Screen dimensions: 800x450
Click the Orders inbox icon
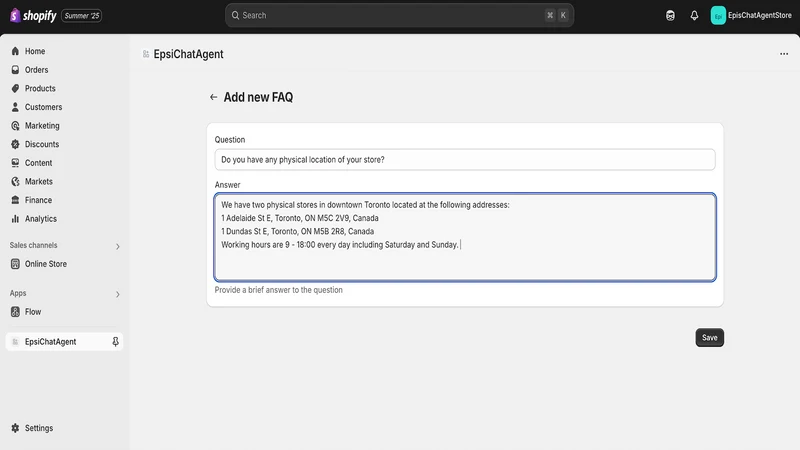pos(15,70)
